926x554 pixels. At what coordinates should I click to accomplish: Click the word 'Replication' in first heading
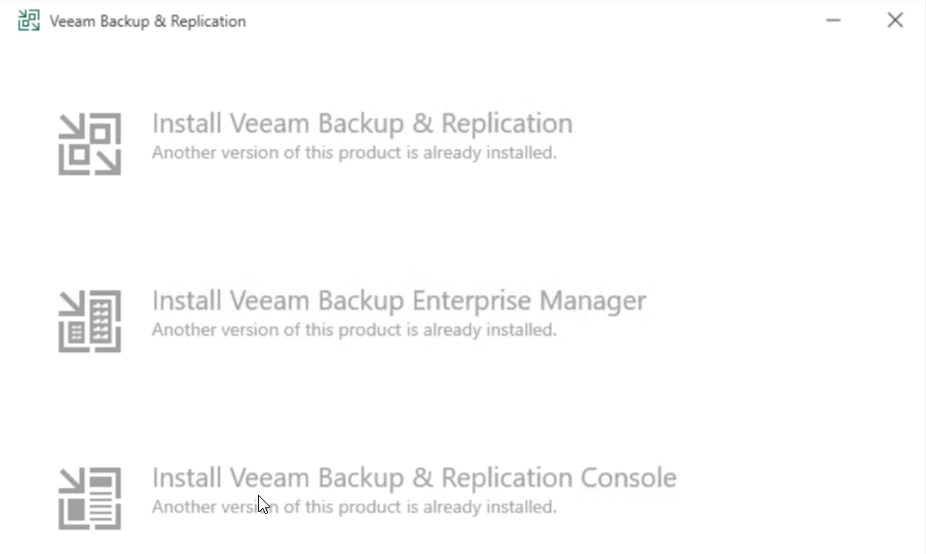(x=507, y=123)
